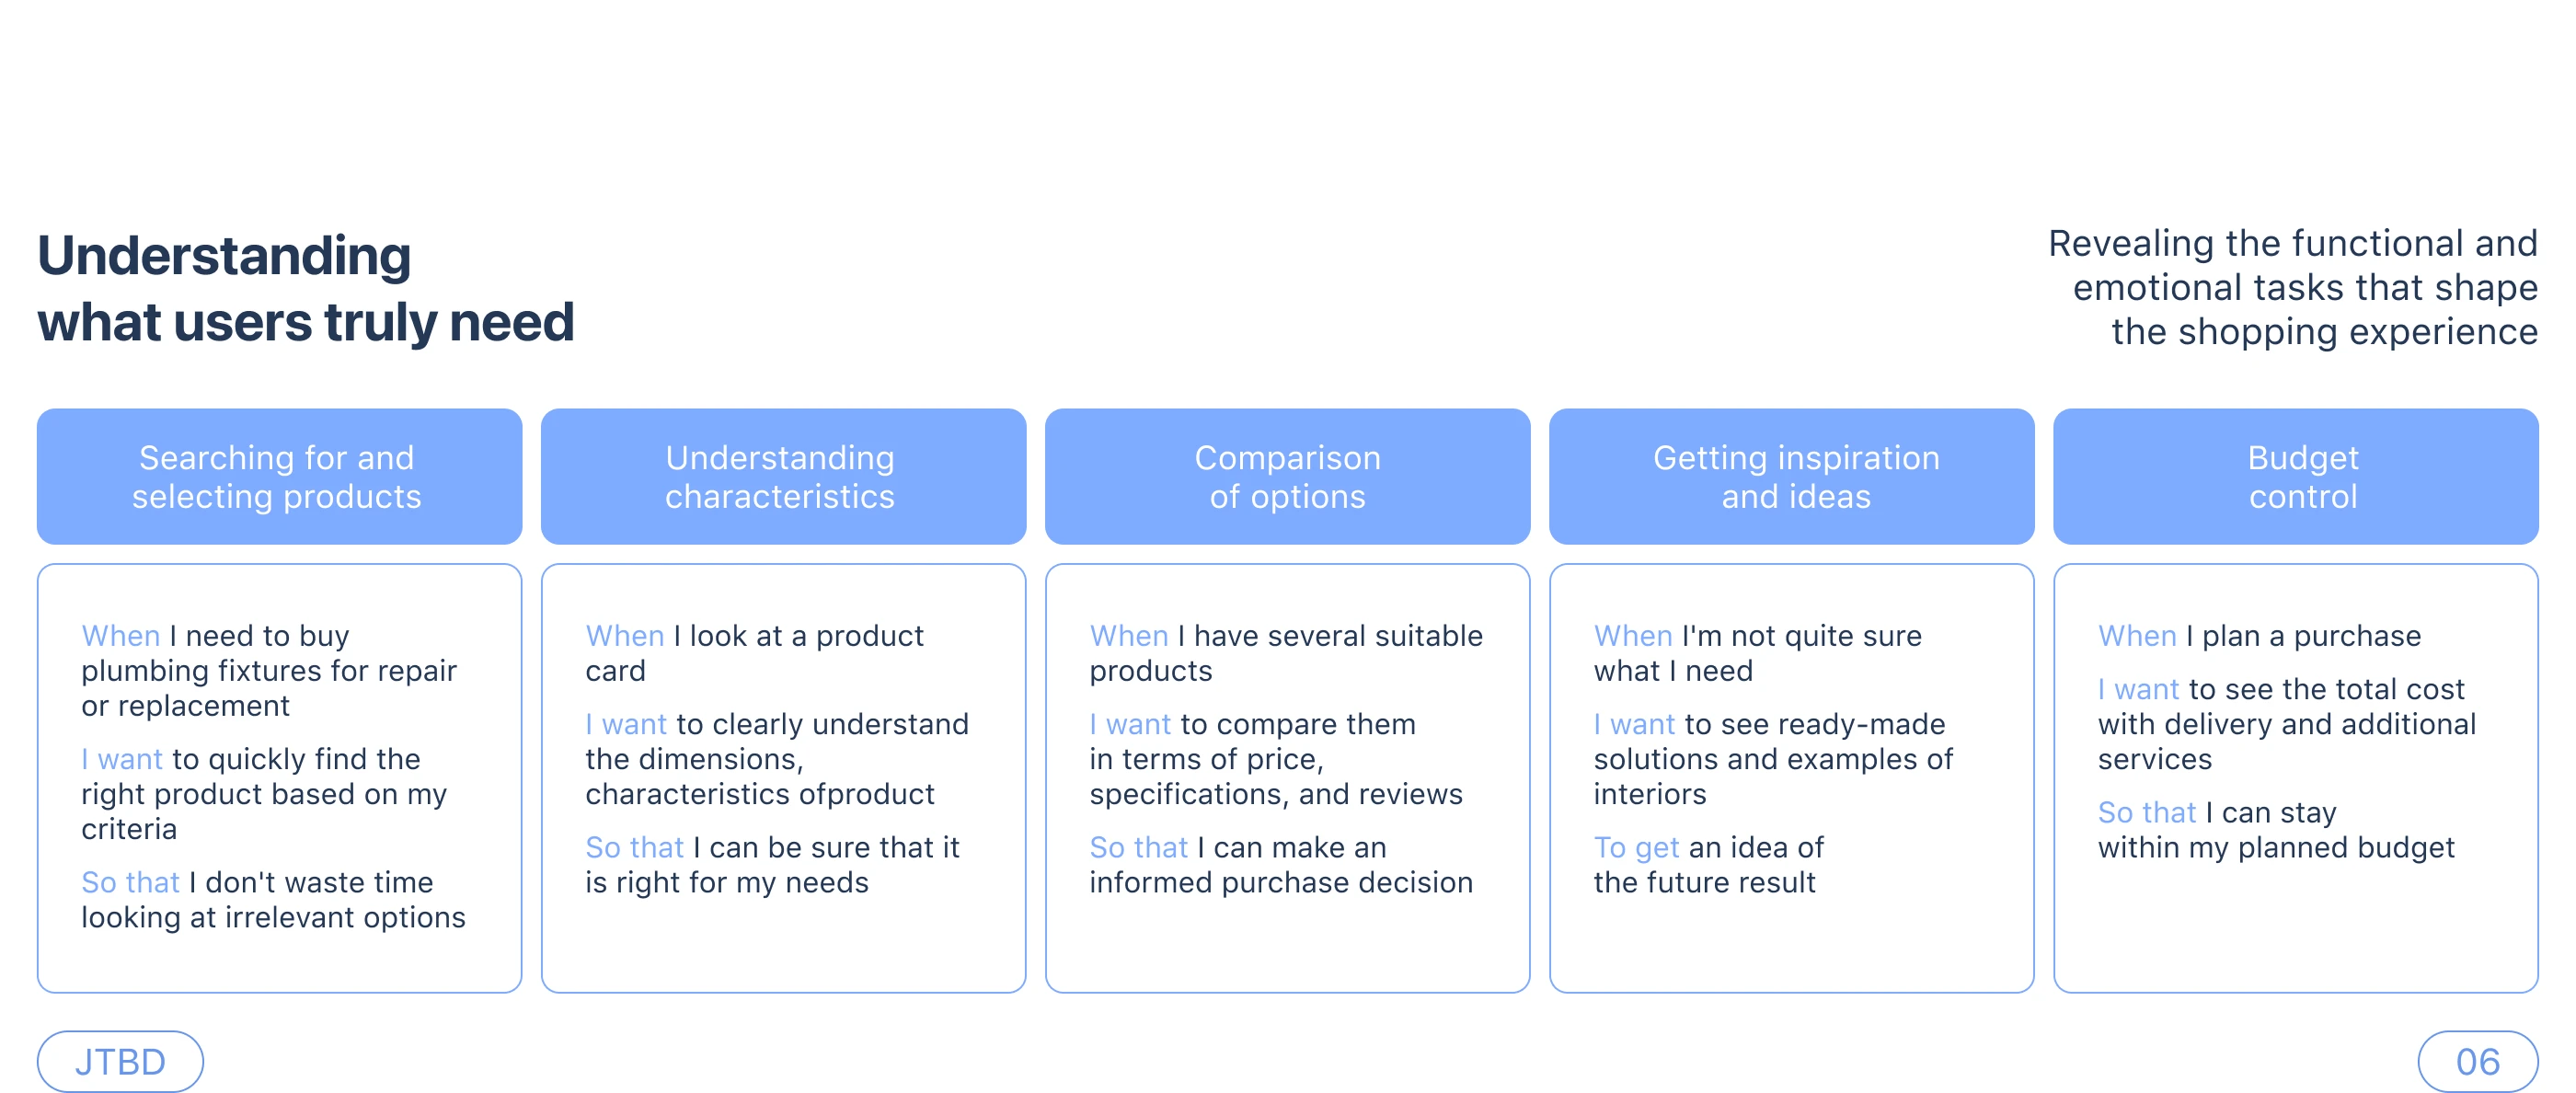Click the blue "To get" text
2576x1093 pixels.
click(x=1635, y=847)
